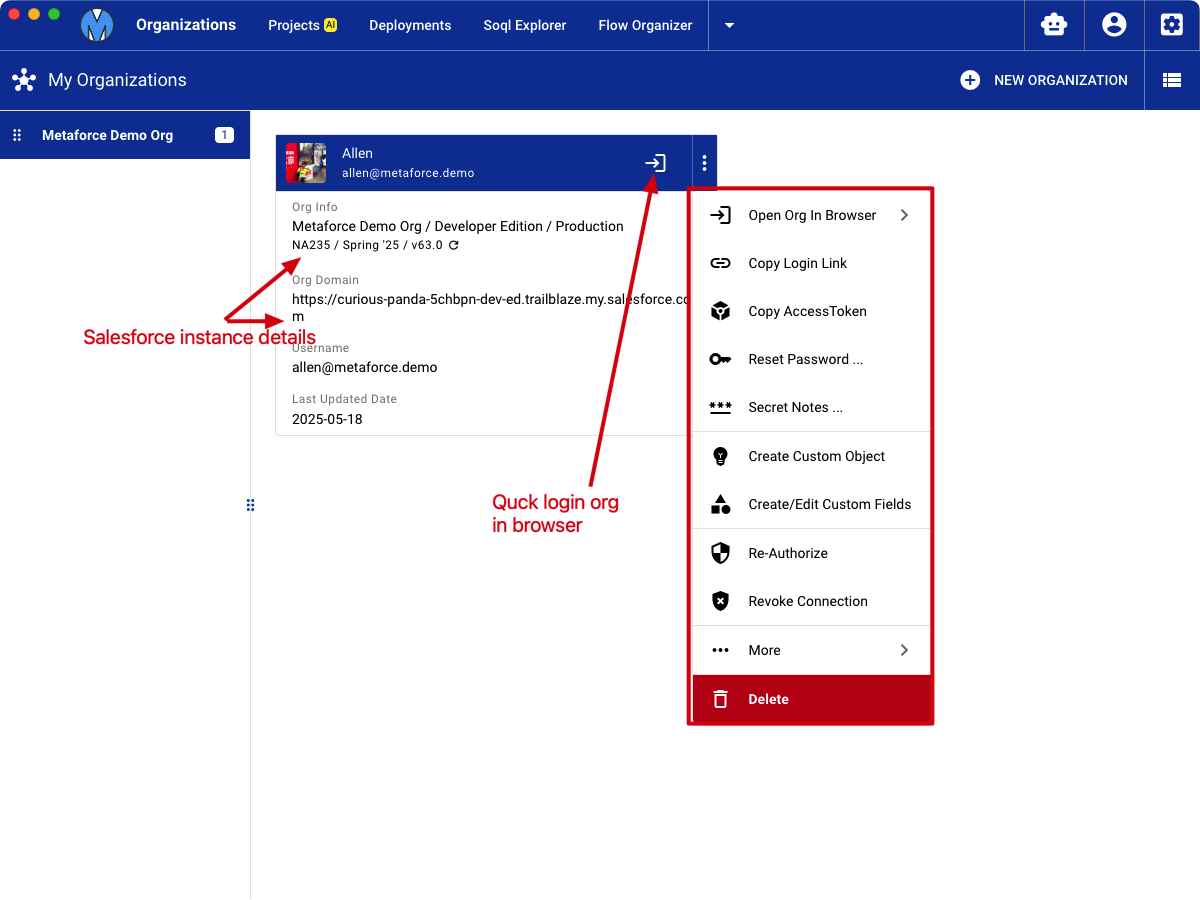Image resolution: width=1200 pixels, height=900 pixels.
Task: Open the Organizations tab
Action: (x=186, y=25)
